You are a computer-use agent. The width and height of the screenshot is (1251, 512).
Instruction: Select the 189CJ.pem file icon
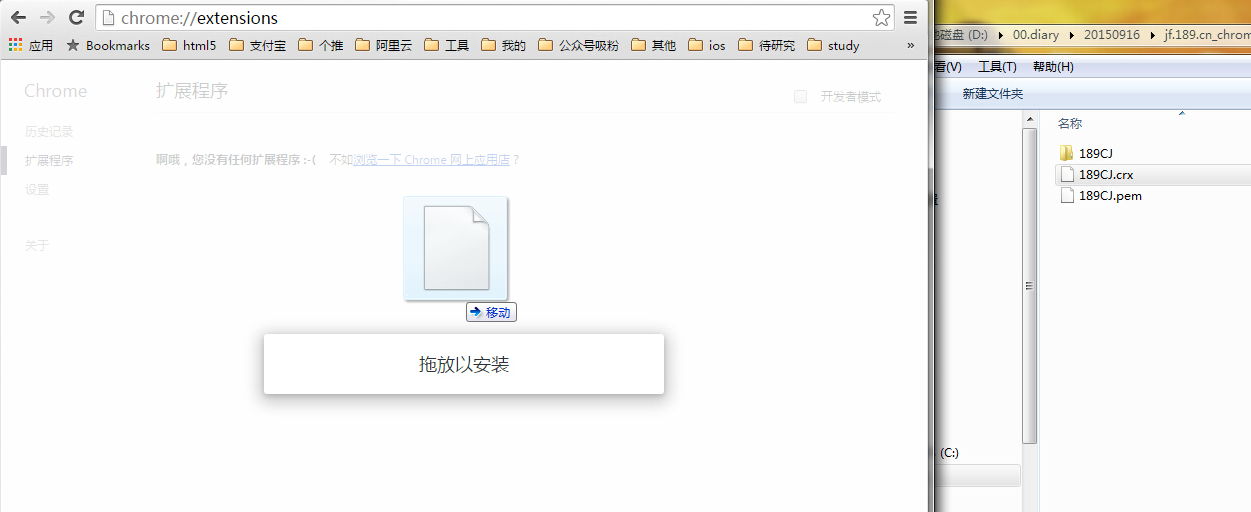coord(1067,195)
